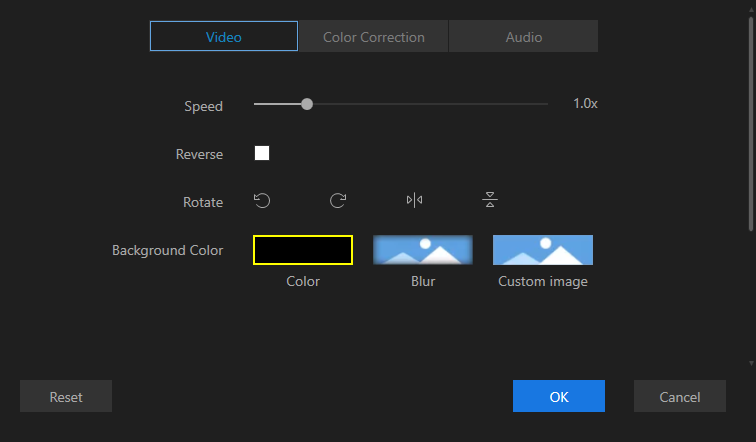Rotate the video clockwise

point(338,201)
